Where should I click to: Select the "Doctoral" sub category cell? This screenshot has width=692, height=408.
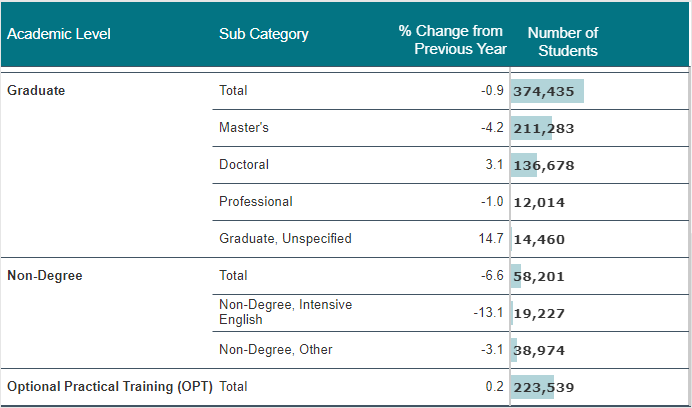[244, 165]
